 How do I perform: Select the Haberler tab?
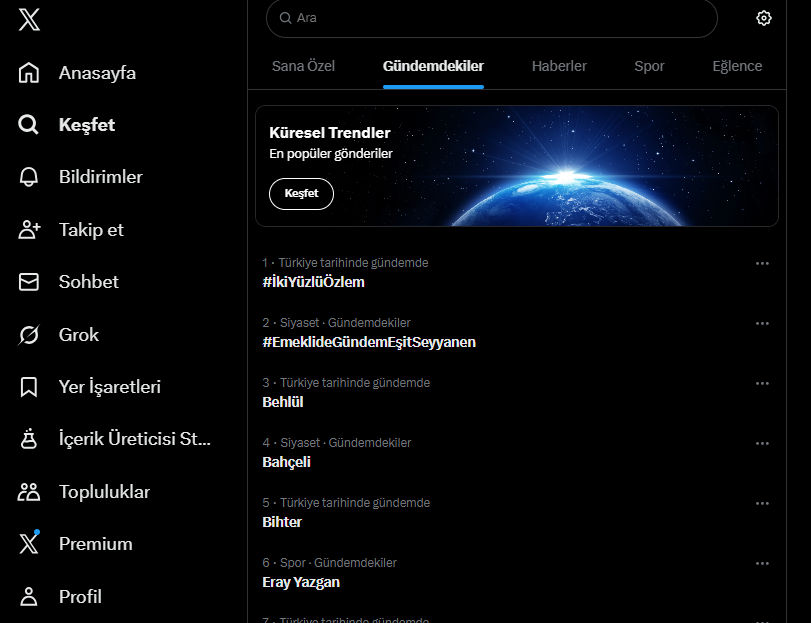click(x=559, y=66)
